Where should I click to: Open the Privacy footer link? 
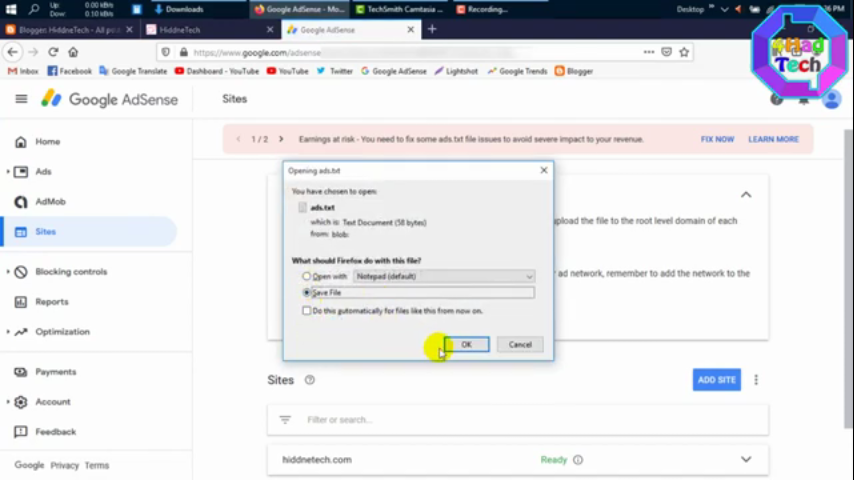click(65, 465)
